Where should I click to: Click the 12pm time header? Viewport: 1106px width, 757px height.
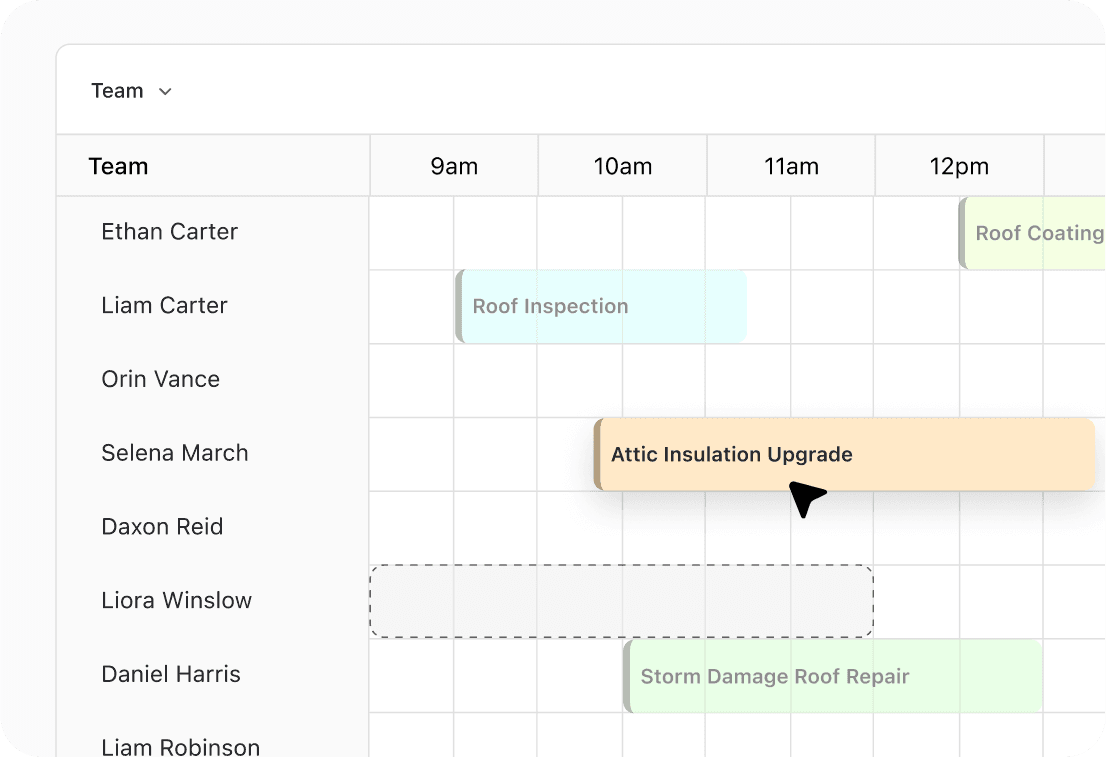tap(959, 166)
